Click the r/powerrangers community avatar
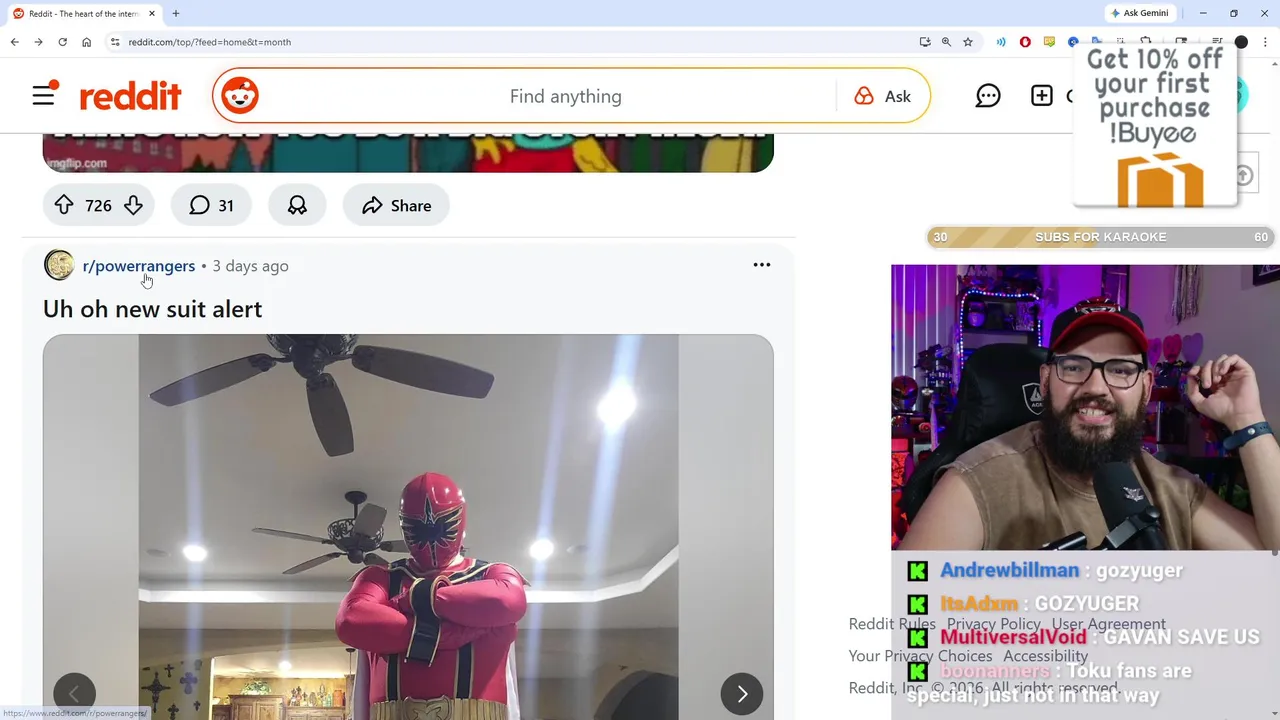 [x=59, y=265]
